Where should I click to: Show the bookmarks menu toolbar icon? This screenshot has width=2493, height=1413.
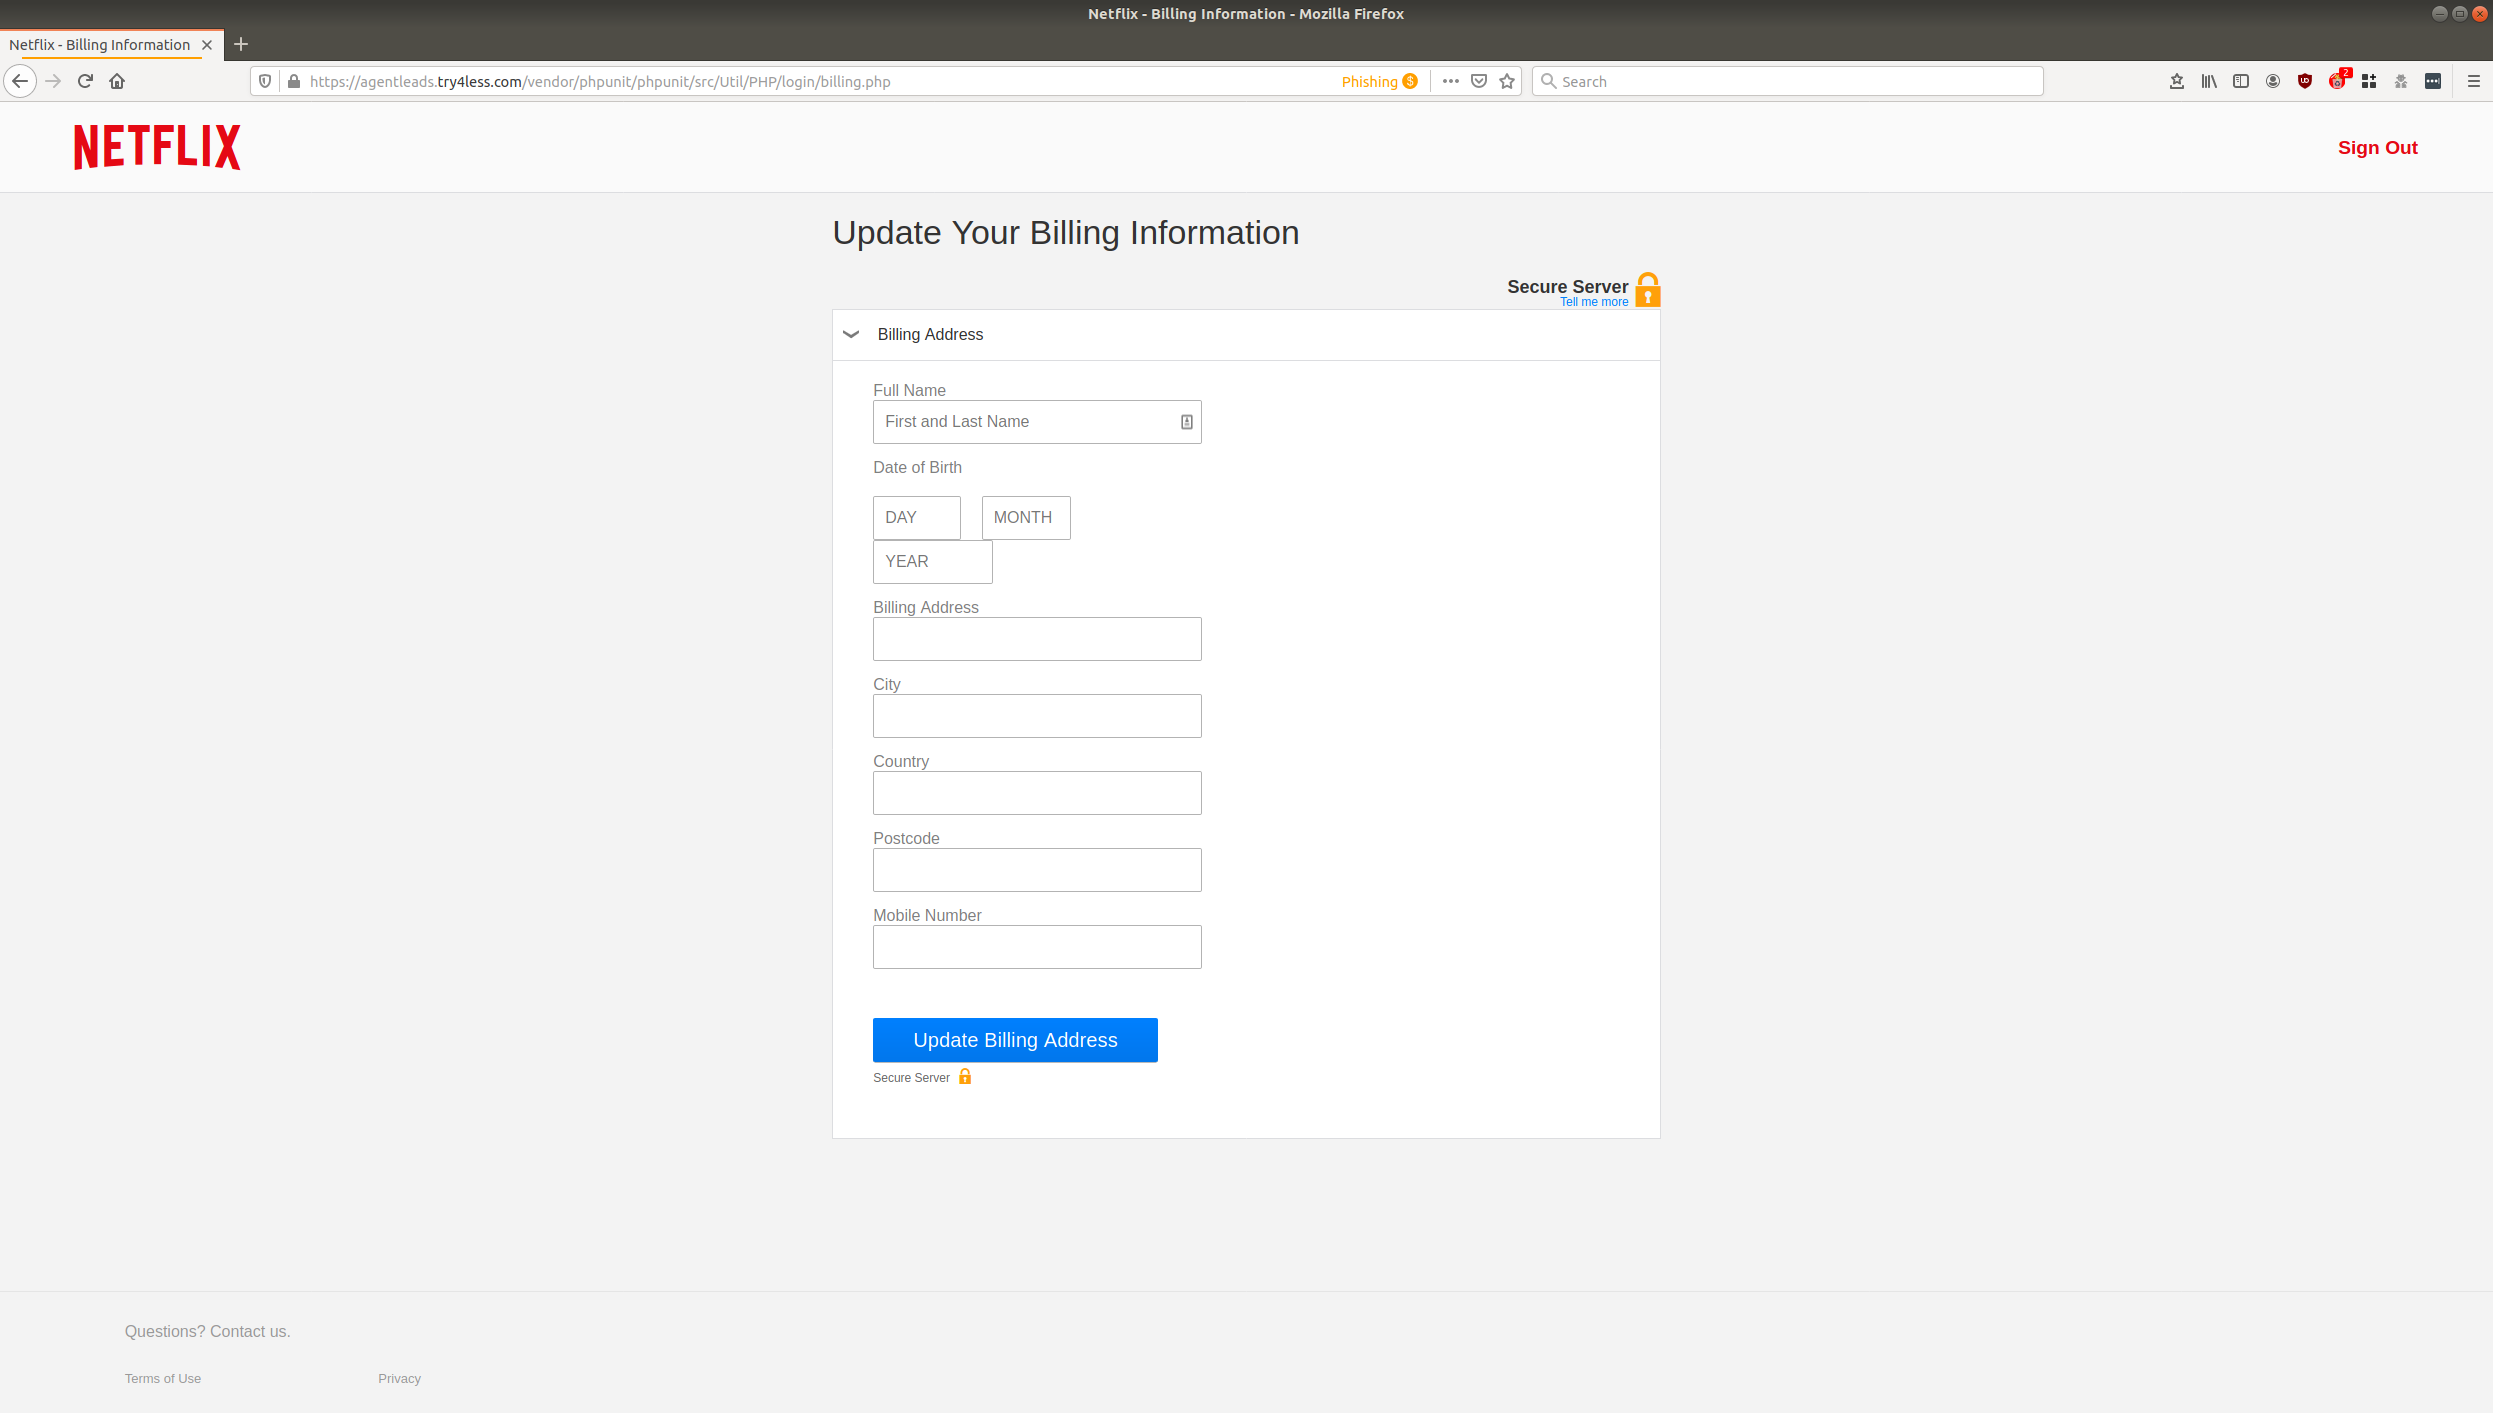[2177, 81]
